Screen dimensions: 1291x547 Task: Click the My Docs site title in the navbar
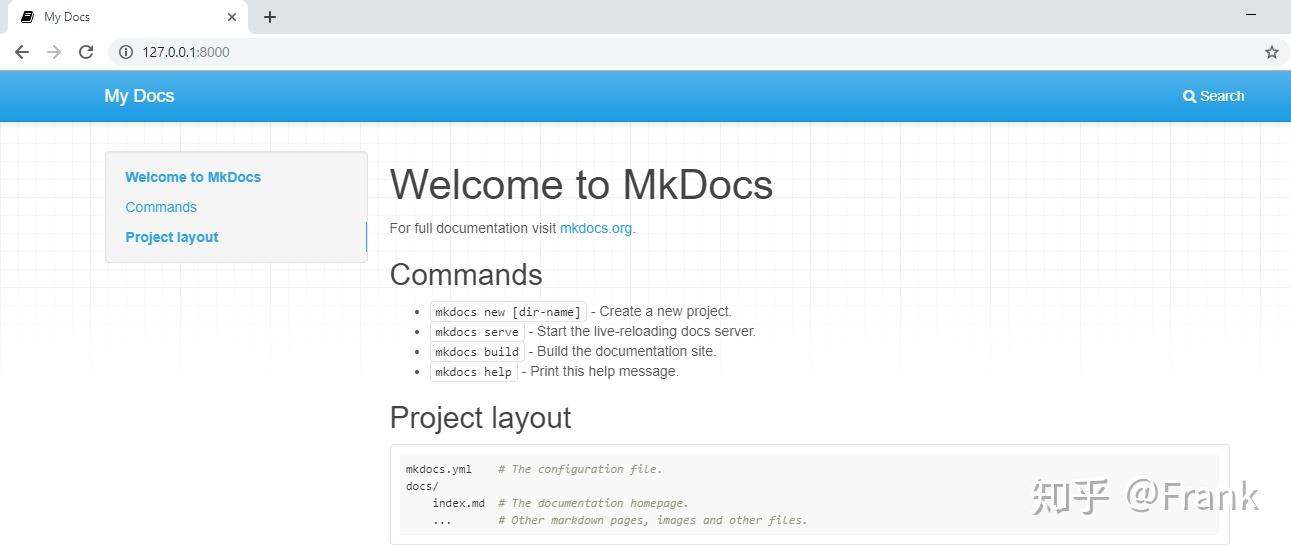tap(139, 96)
